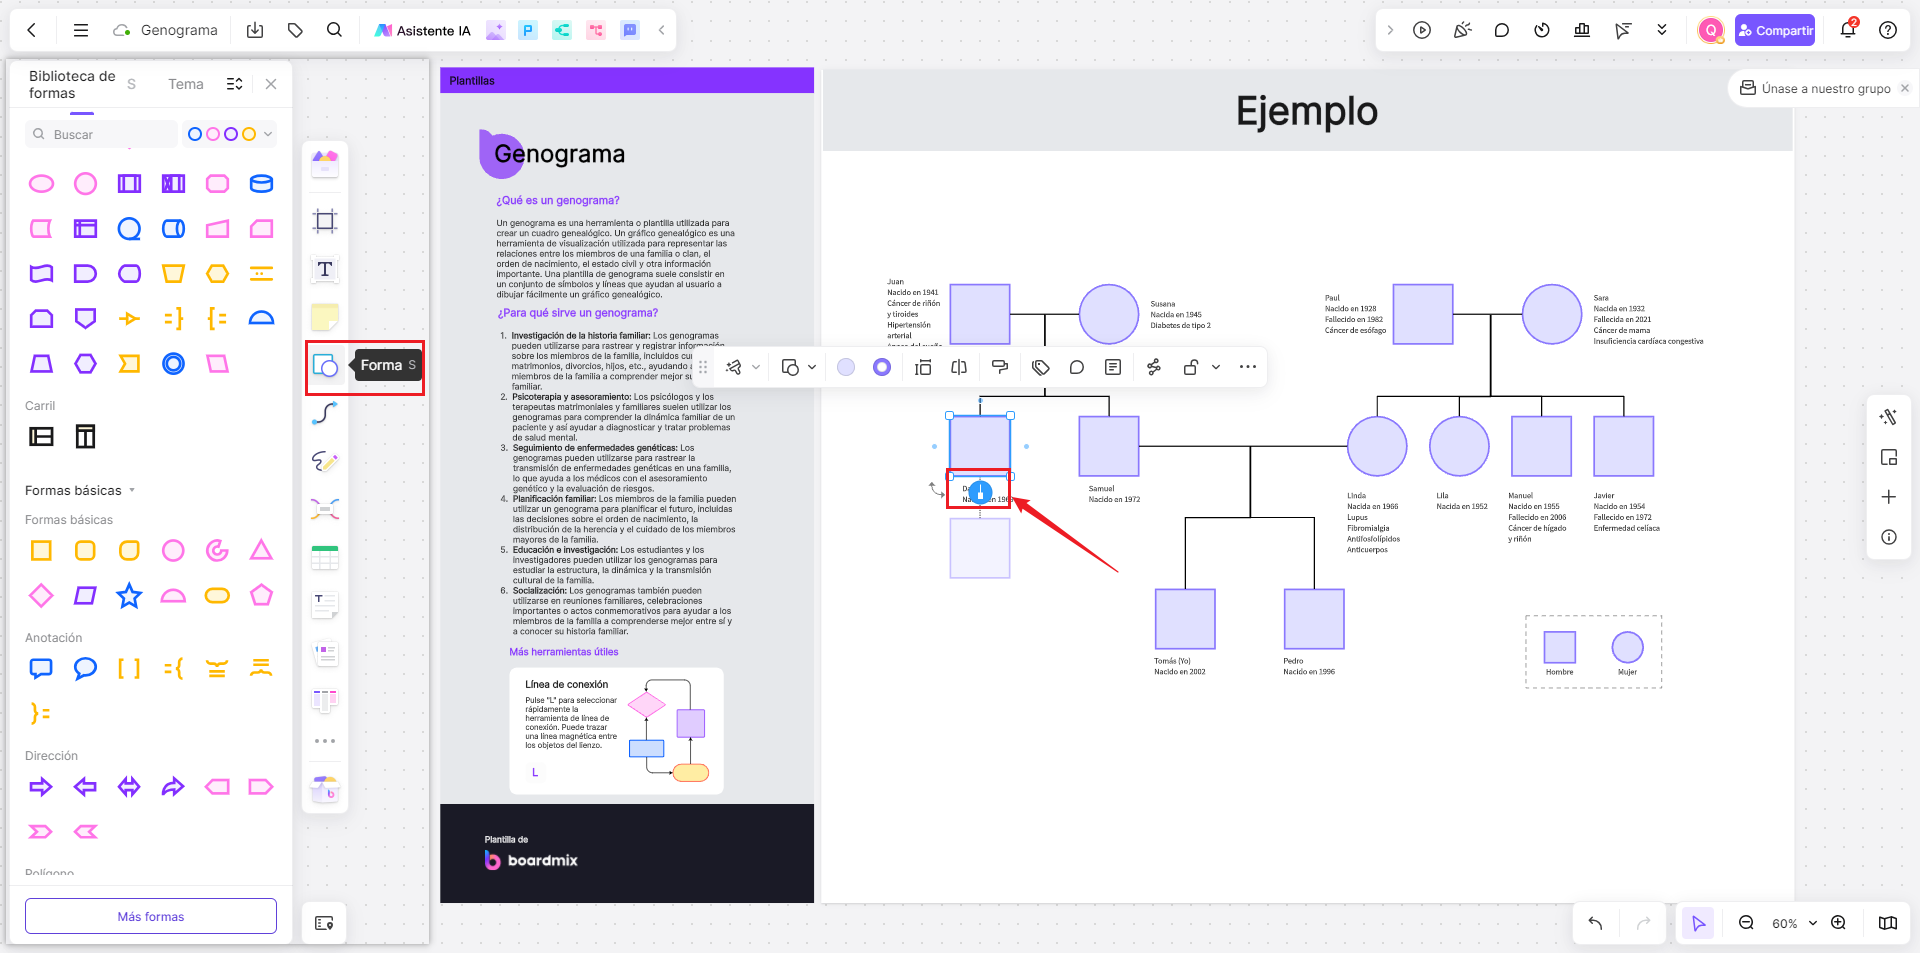Viewport: 1920px width, 953px height.
Task: Start presentation play button
Action: pos(1422,30)
